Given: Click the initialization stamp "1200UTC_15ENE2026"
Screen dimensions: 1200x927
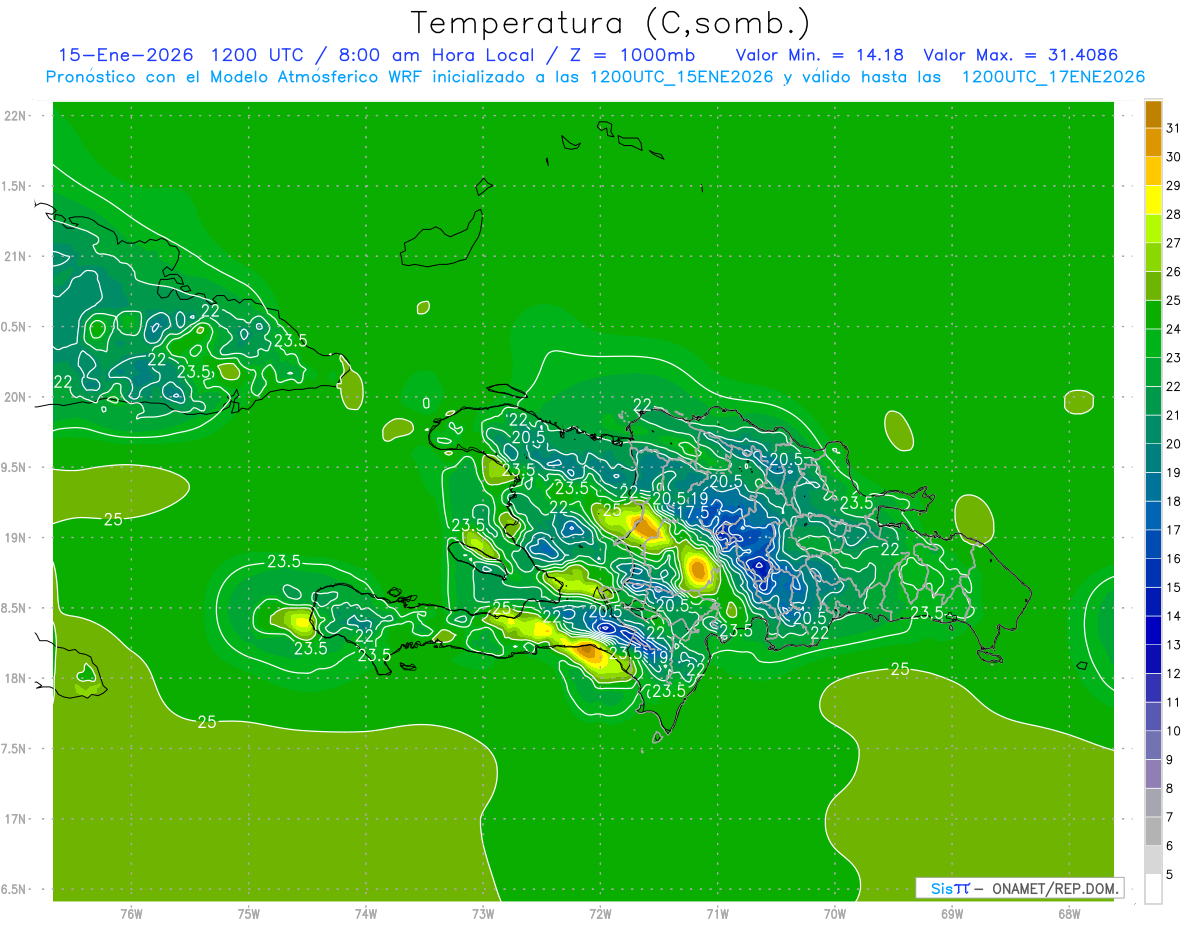Looking at the screenshot, I should click(682, 77).
